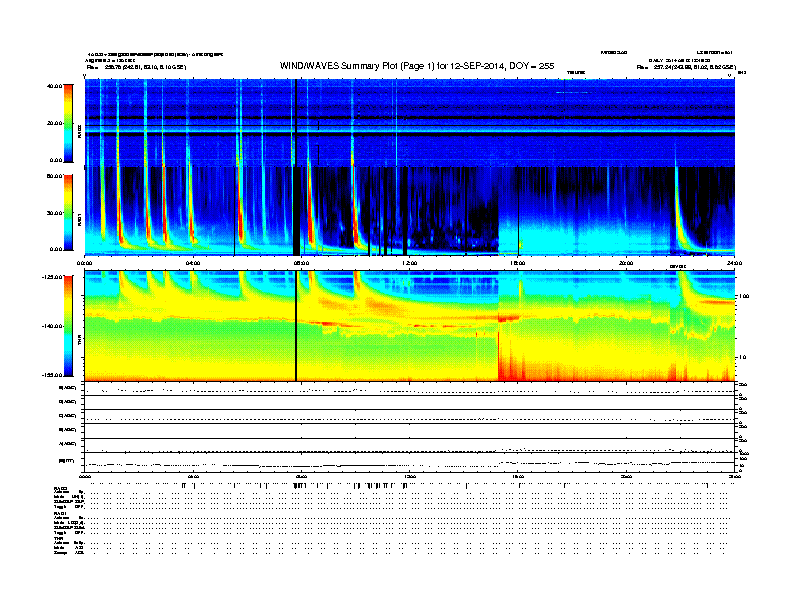Click 12:00 tick on the bottom line-plot axis

(410, 476)
